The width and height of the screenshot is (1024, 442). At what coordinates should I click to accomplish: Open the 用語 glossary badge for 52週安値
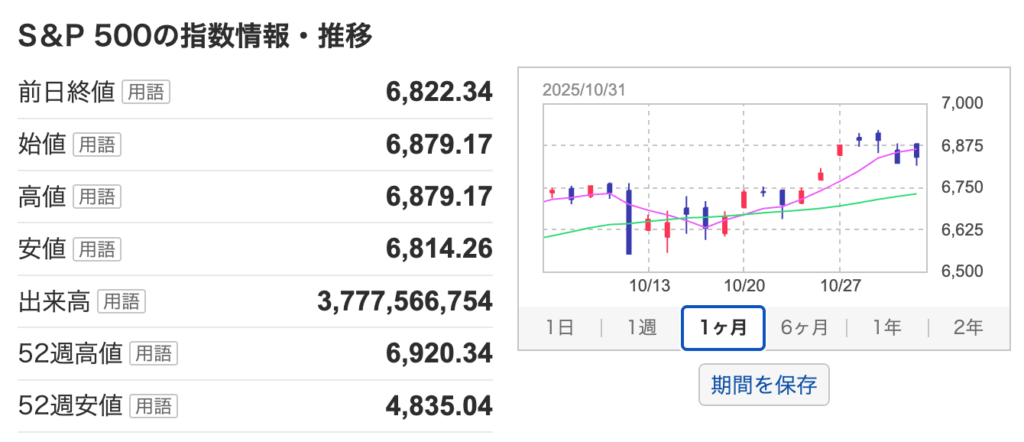click(153, 405)
